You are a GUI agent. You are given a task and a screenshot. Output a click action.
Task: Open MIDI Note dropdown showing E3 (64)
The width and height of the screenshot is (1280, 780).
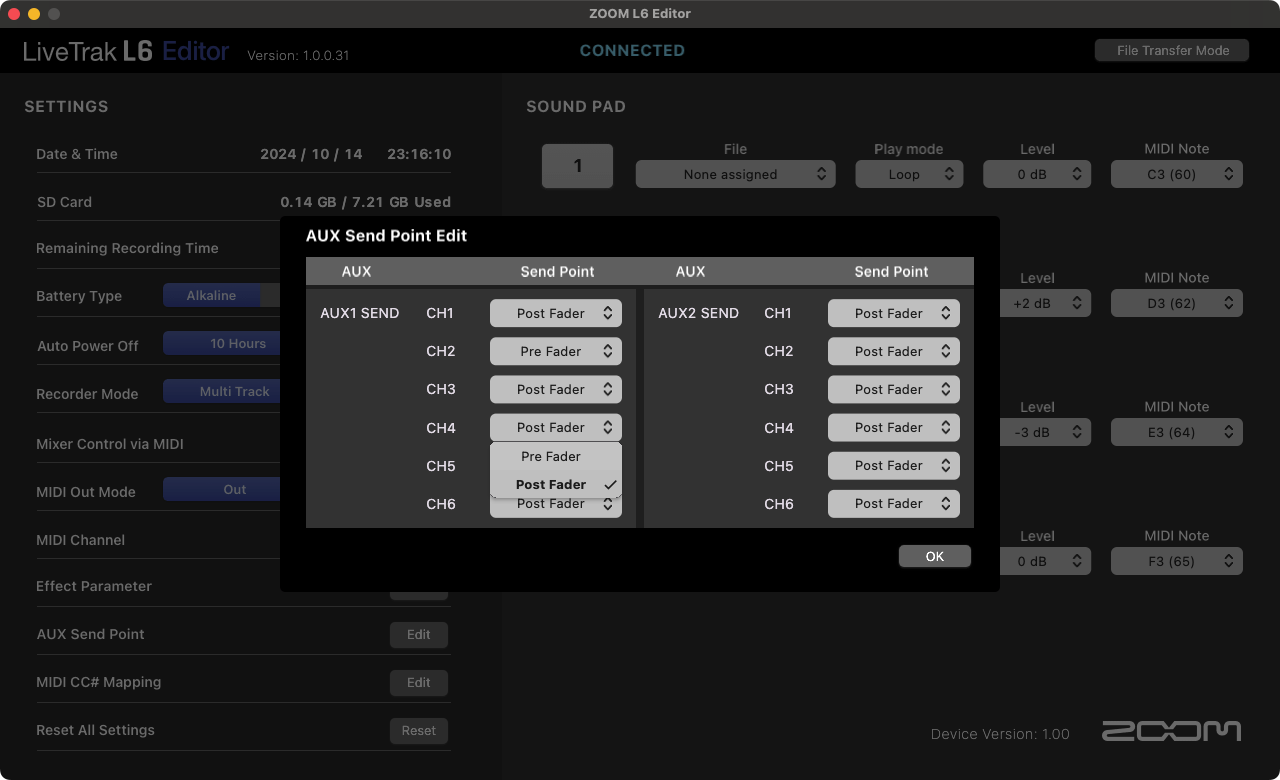coord(1177,432)
